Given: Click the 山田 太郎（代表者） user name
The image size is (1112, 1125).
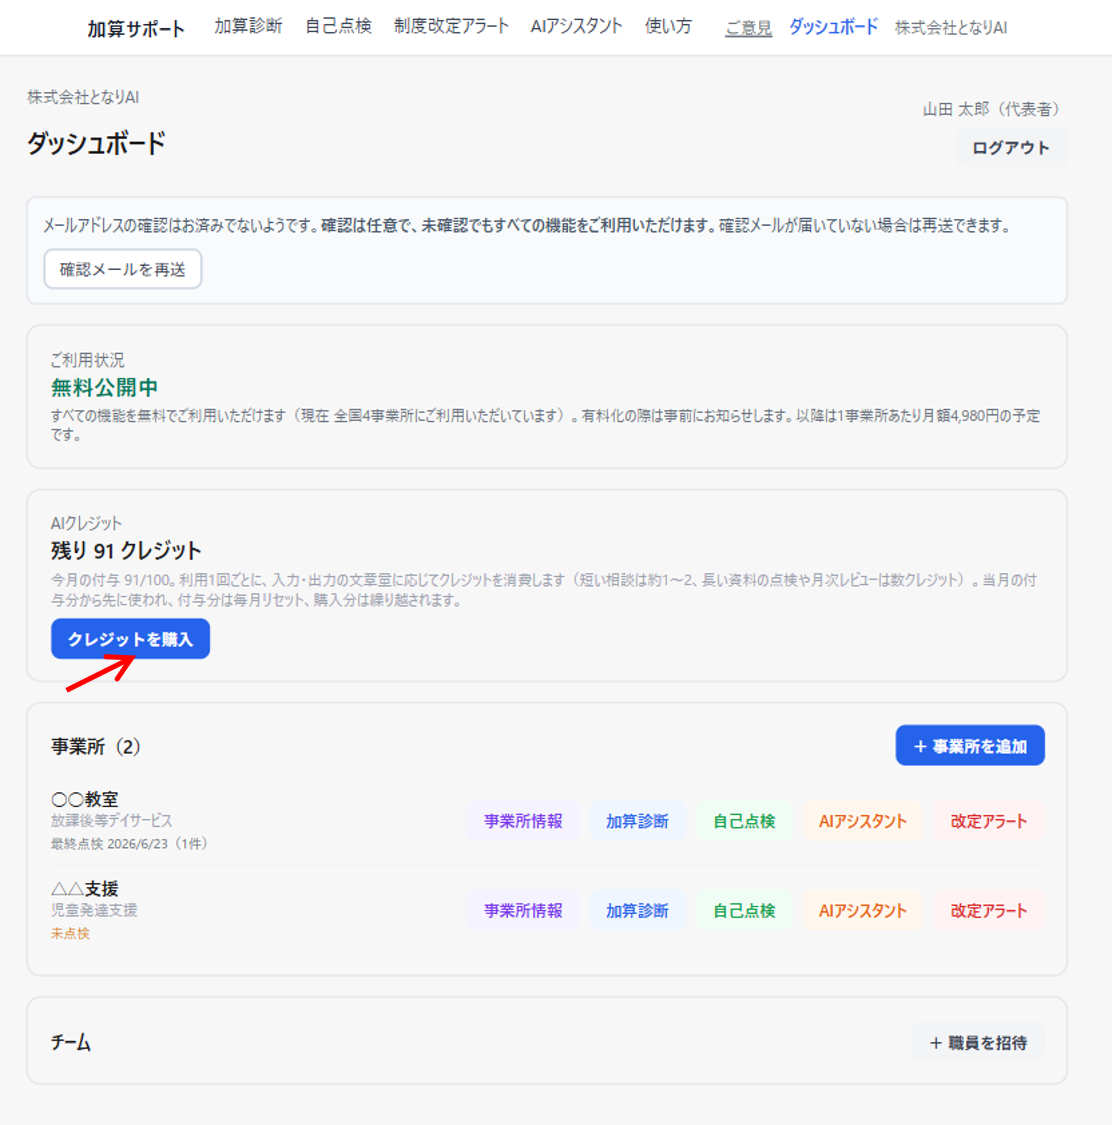Looking at the screenshot, I should 991,109.
